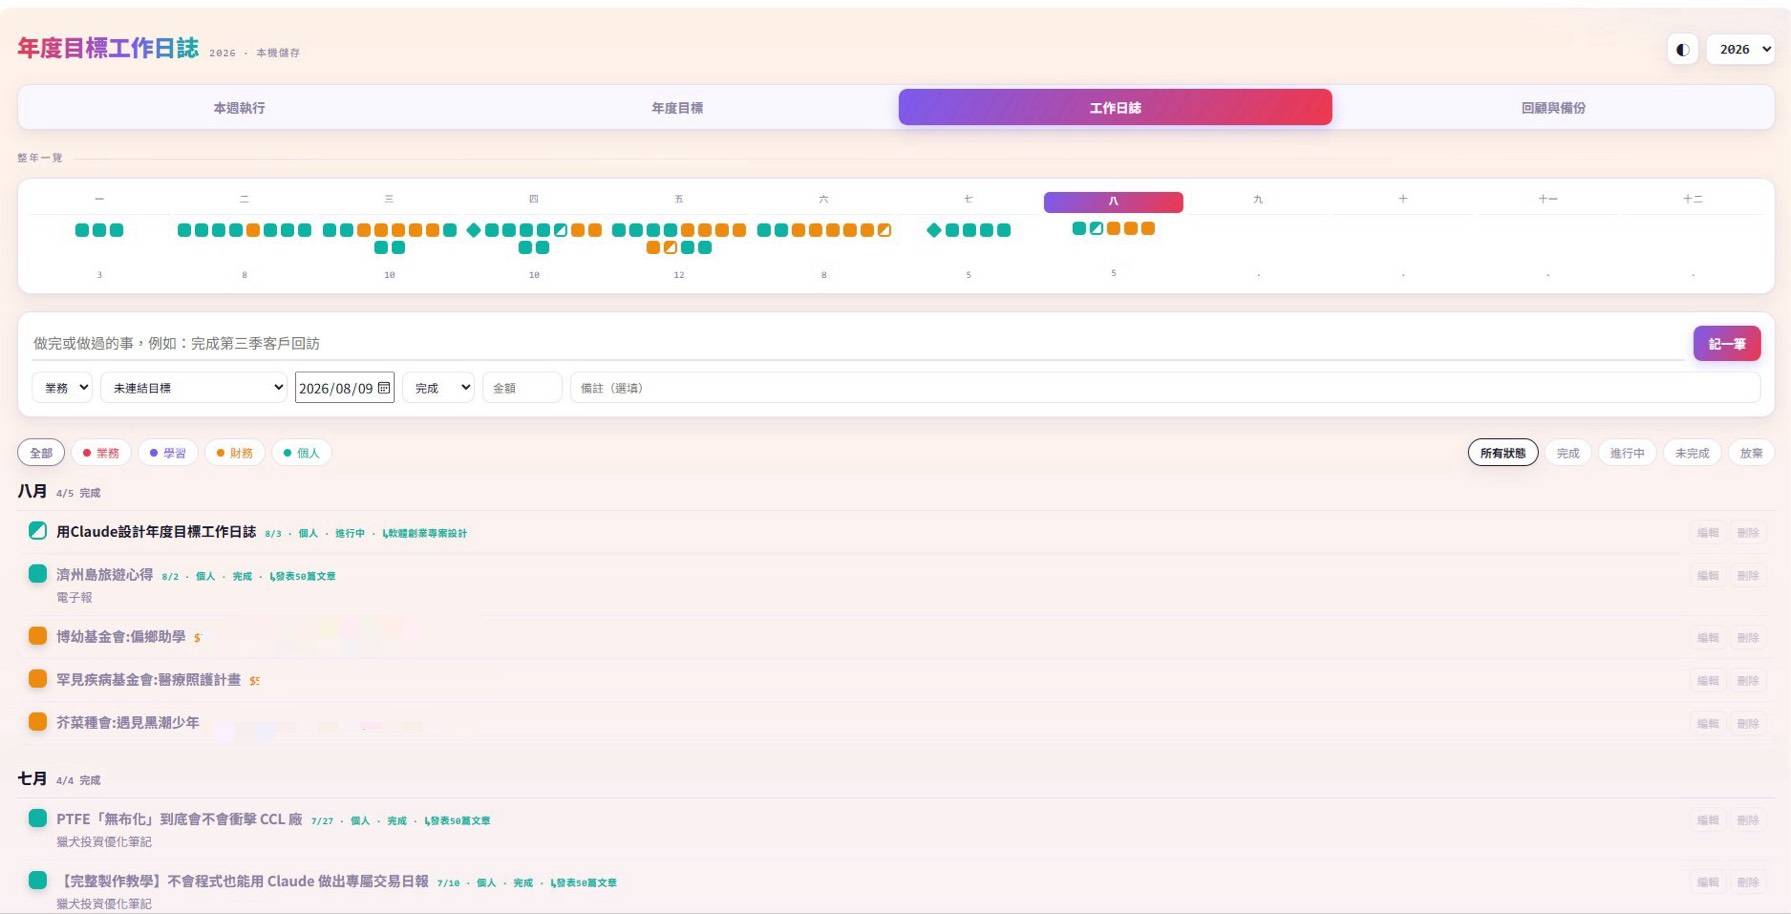
Task: Click 編輯 for 濟州島旅遊心得
Action: tap(1708, 576)
